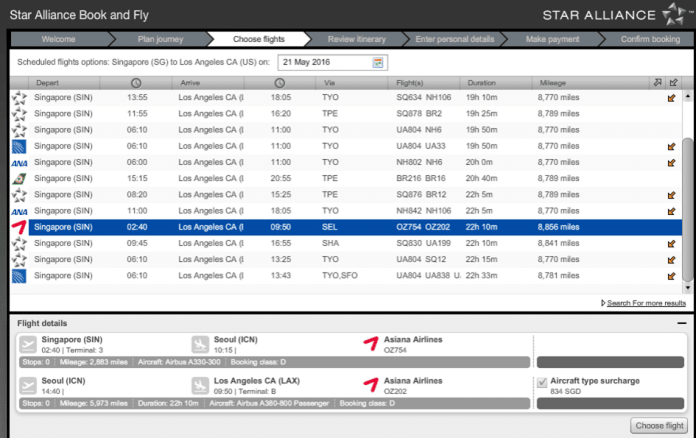Click the scroll down arrow of flight list
This screenshot has width=696, height=438.
coord(688,288)
